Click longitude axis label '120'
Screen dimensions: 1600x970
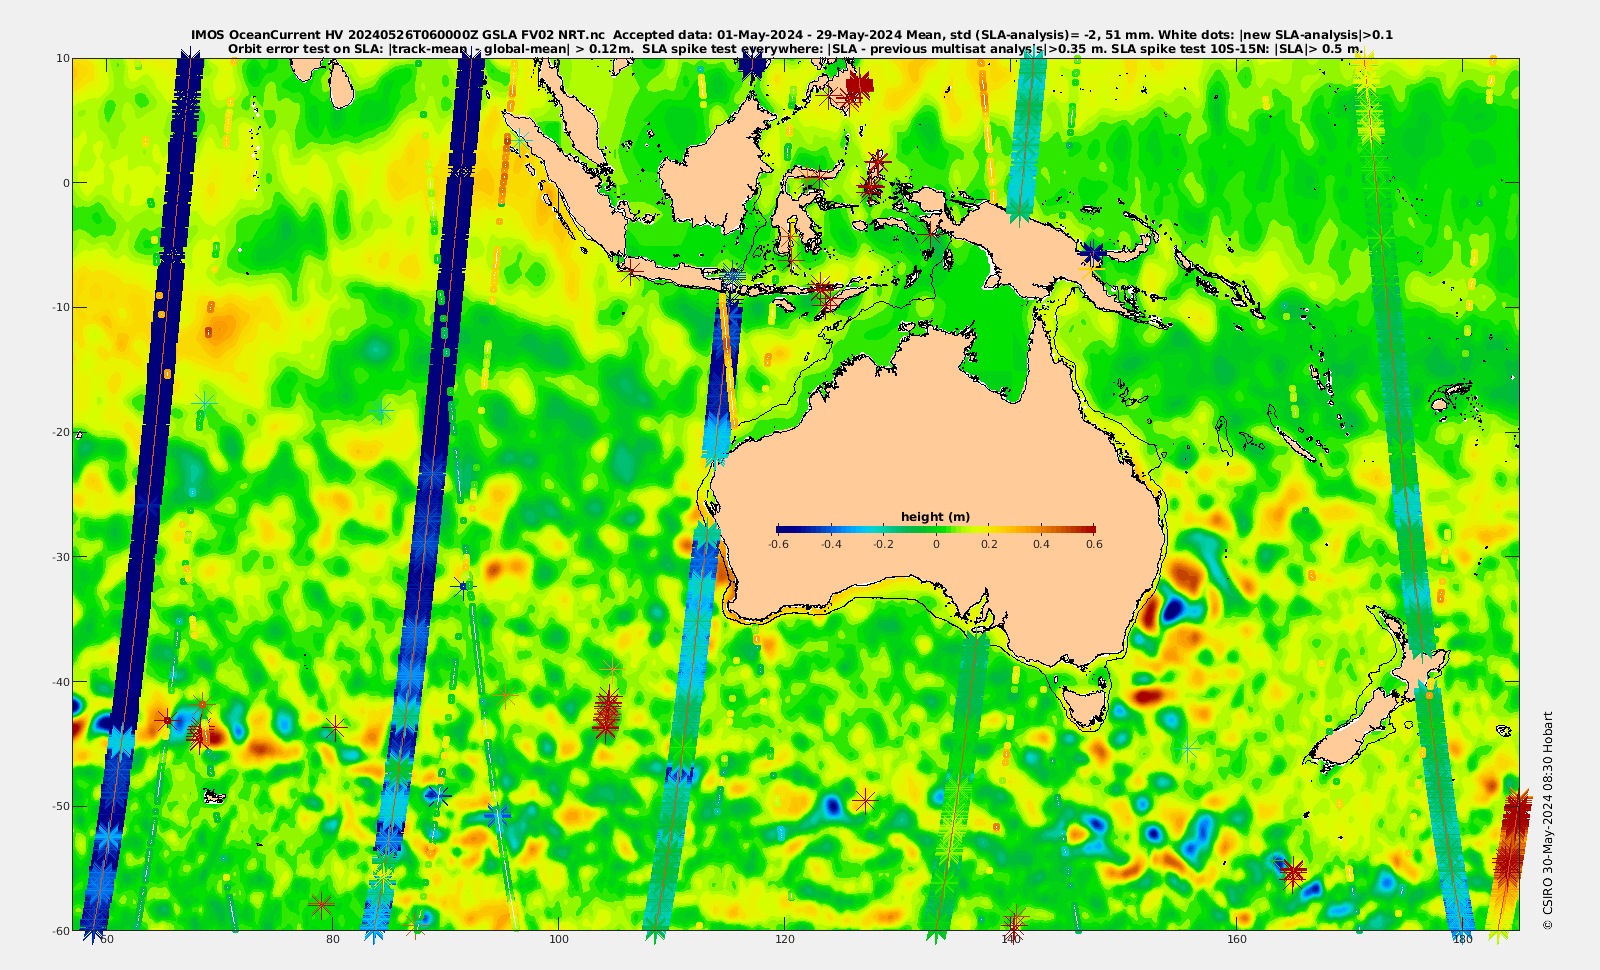click(x=785, y=939)
